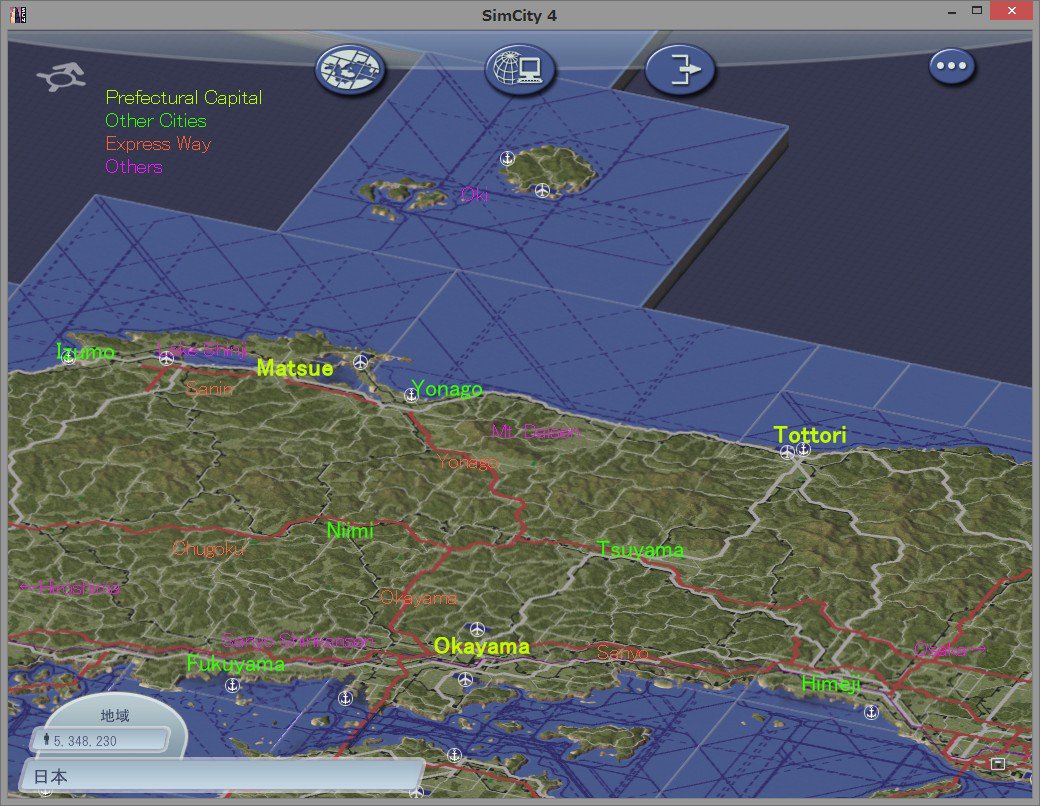Screen dimensions: 1040x806
Task: Select the airplane airport icon on Oki island
Action: click(543, 191)
